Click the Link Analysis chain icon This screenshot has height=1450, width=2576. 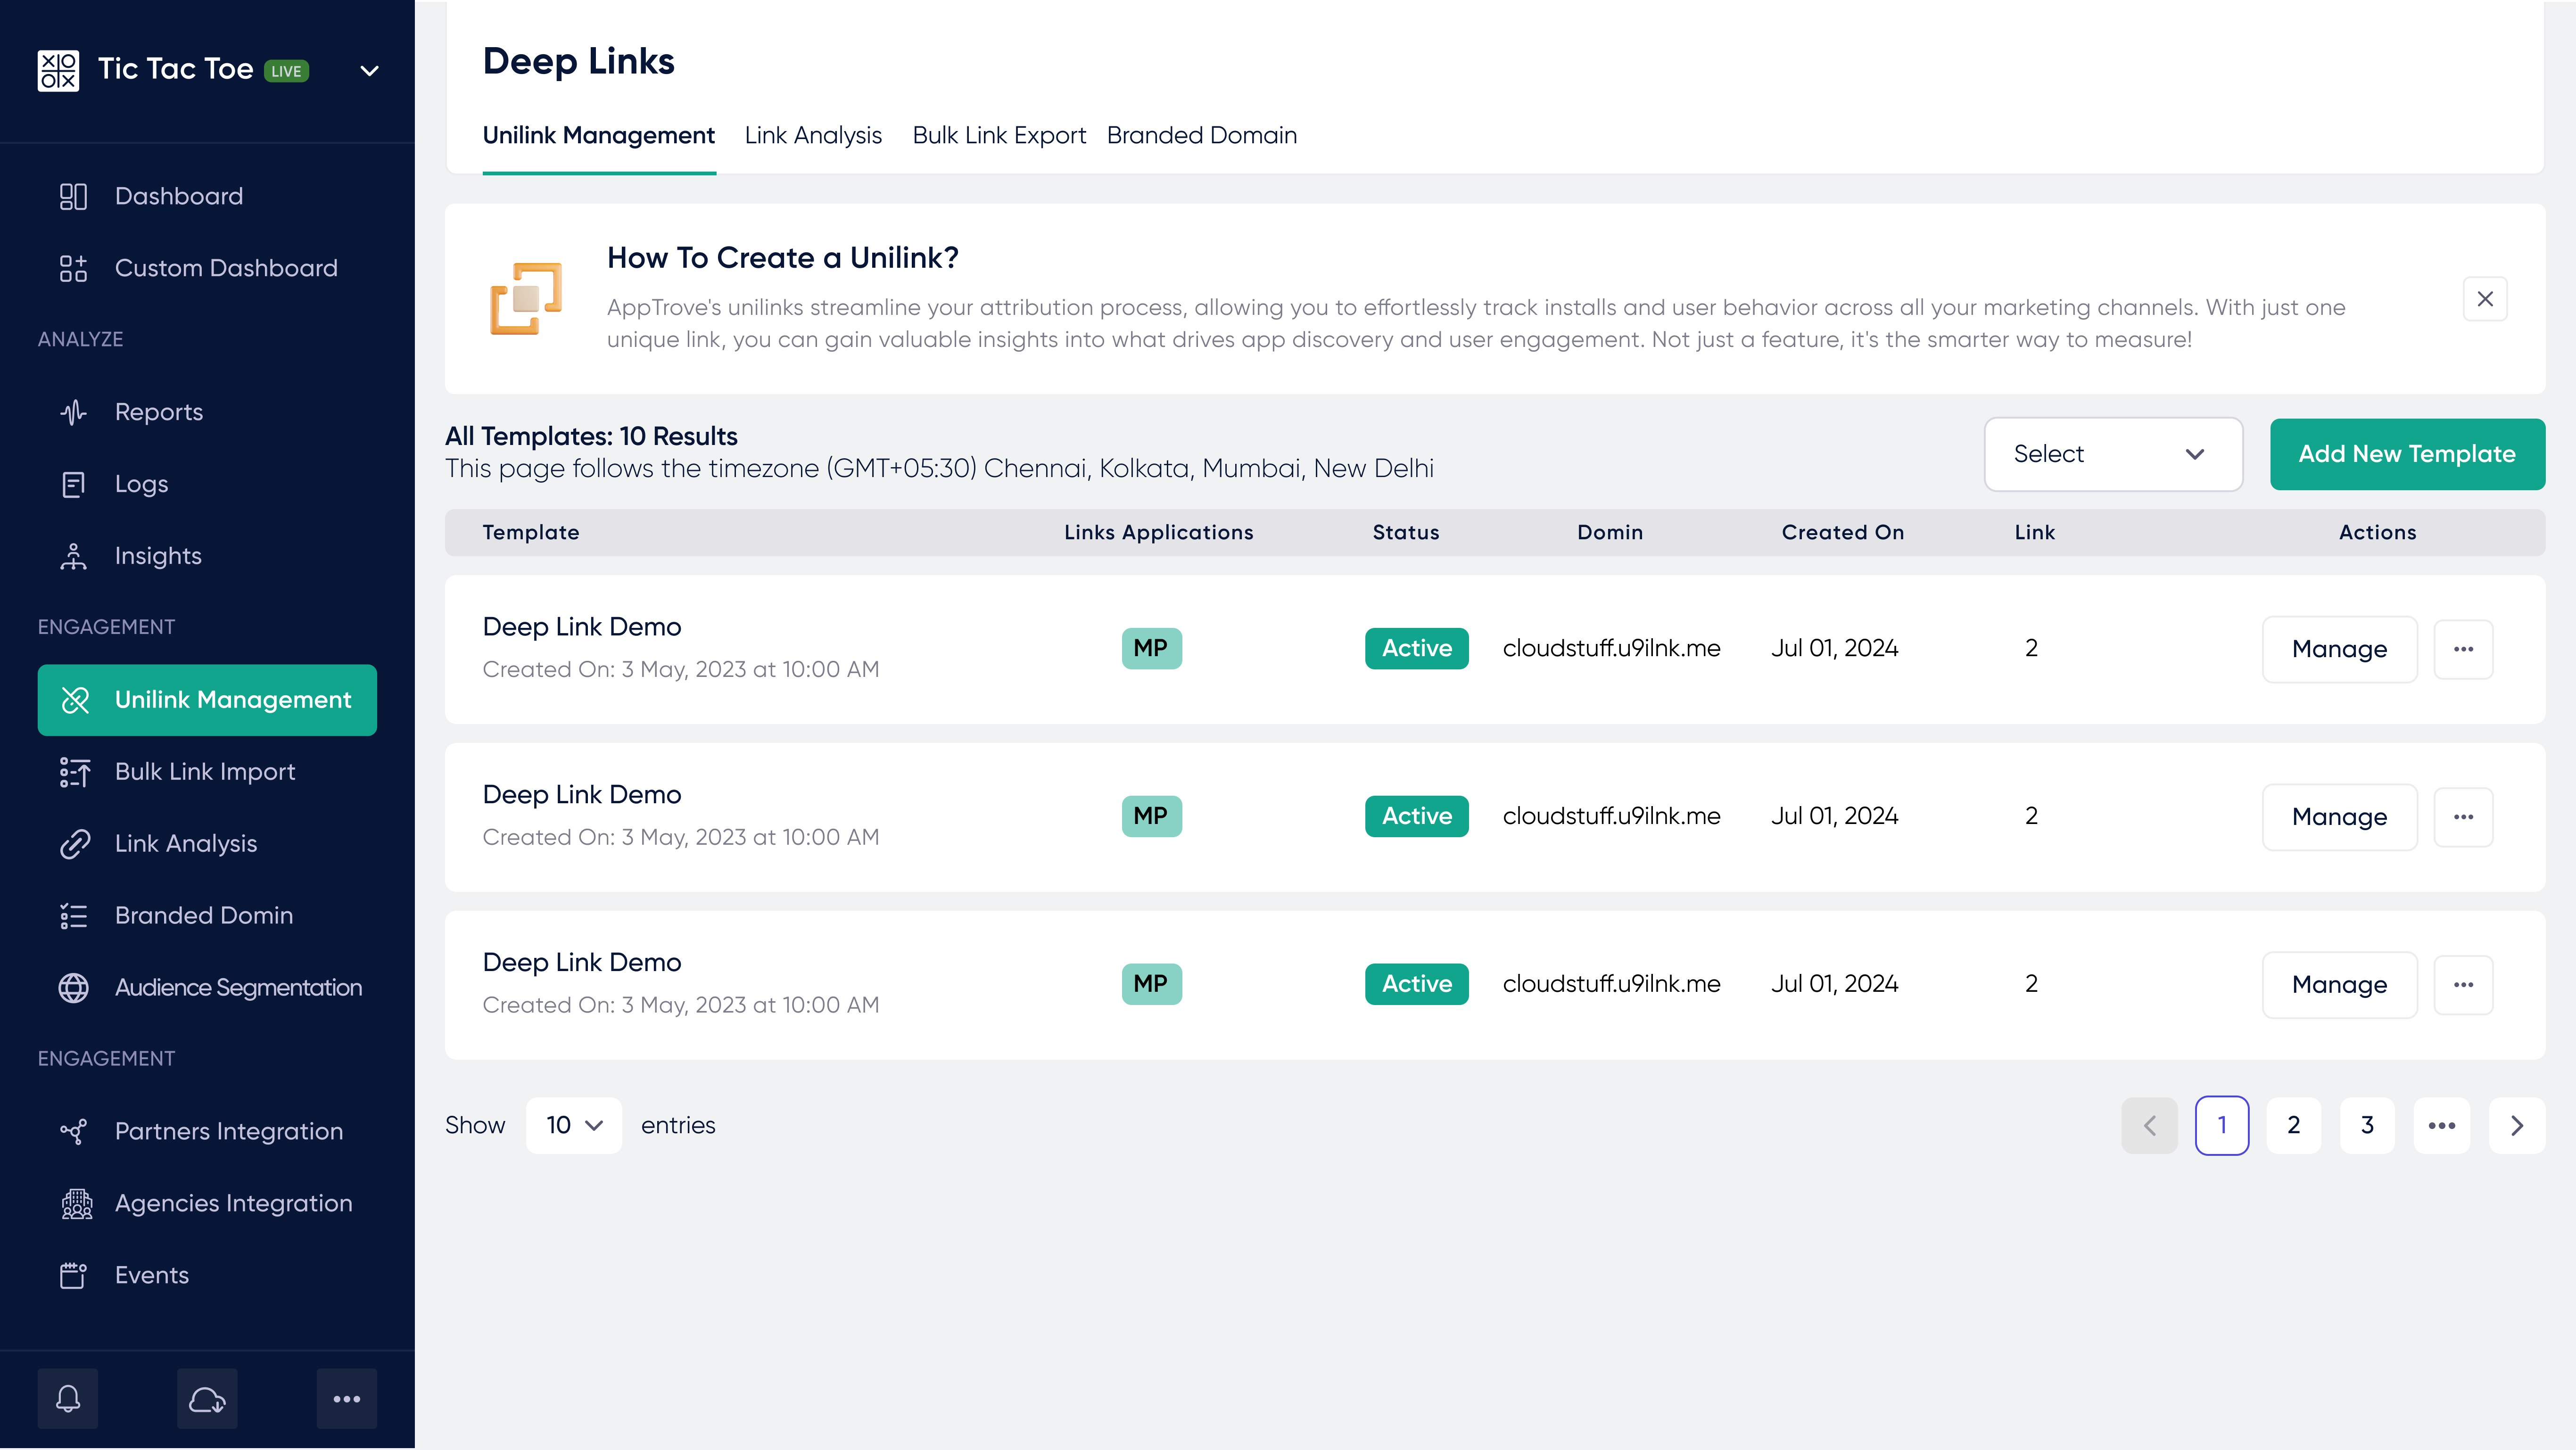pyautogui.click(x=75, y=844)
